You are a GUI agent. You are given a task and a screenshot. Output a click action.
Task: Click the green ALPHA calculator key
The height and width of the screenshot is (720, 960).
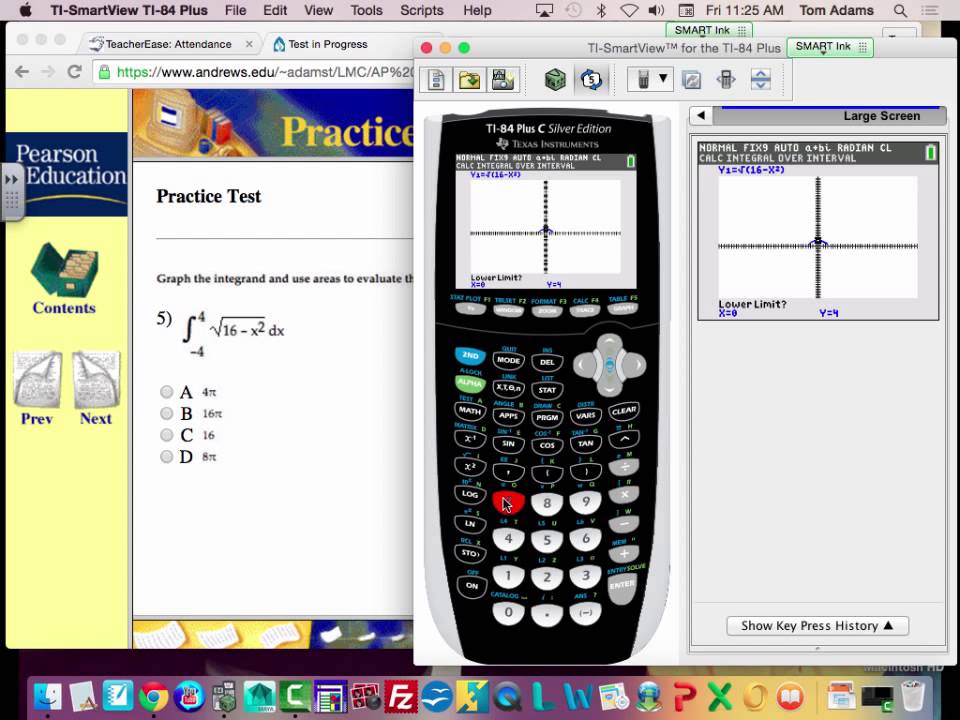coord(470,383)
